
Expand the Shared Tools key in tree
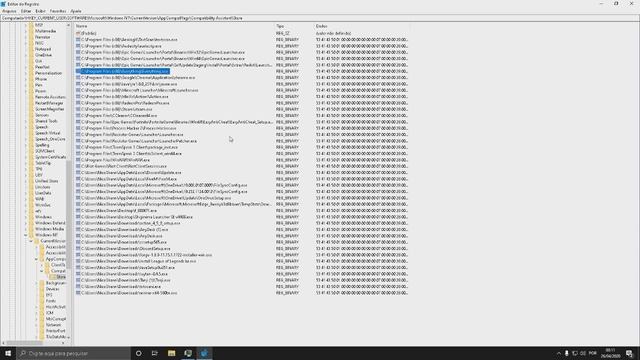(26, 121)
